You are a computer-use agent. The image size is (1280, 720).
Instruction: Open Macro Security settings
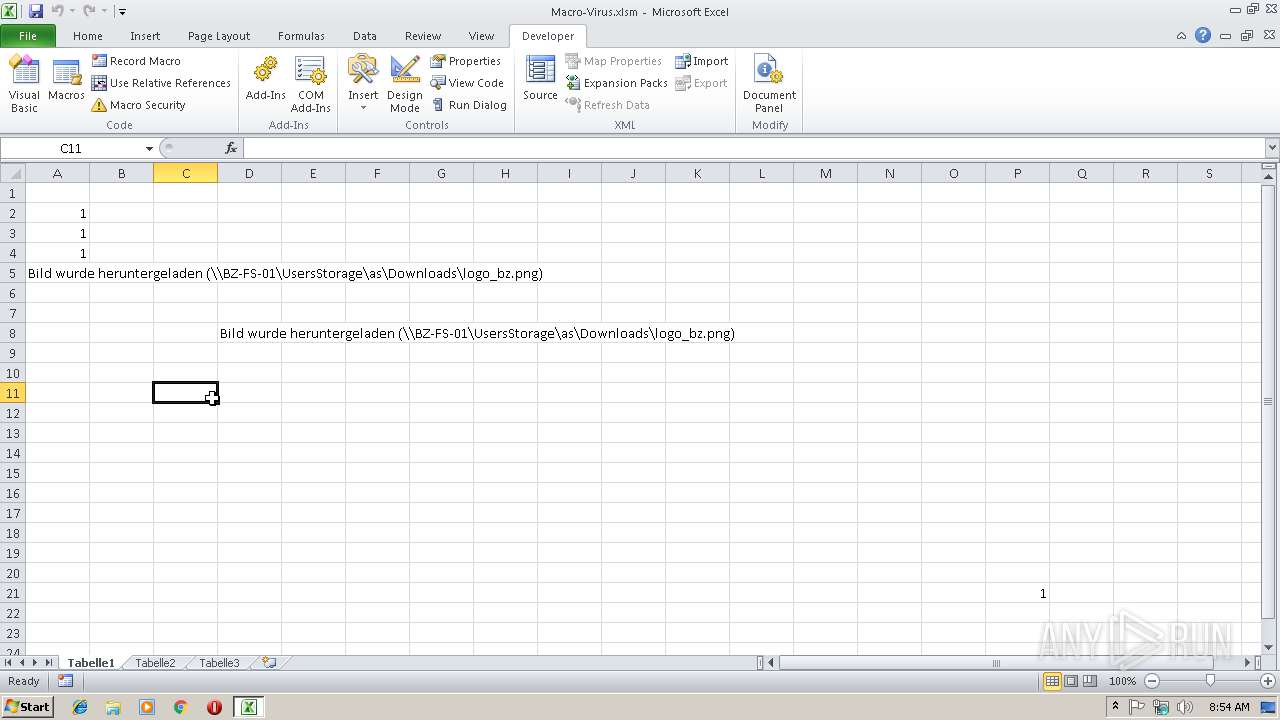(139, 105)
